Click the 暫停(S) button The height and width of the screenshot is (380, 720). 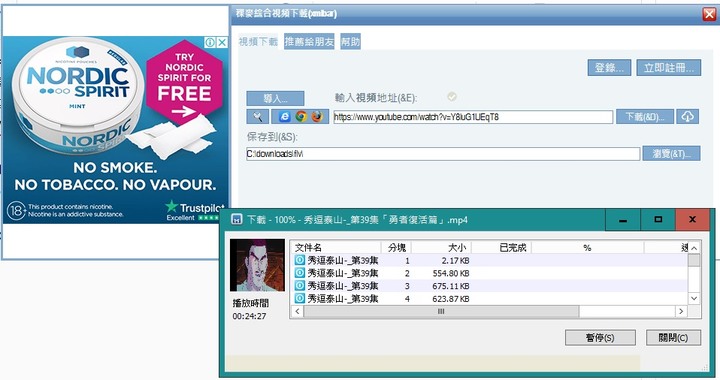(600, 338)
